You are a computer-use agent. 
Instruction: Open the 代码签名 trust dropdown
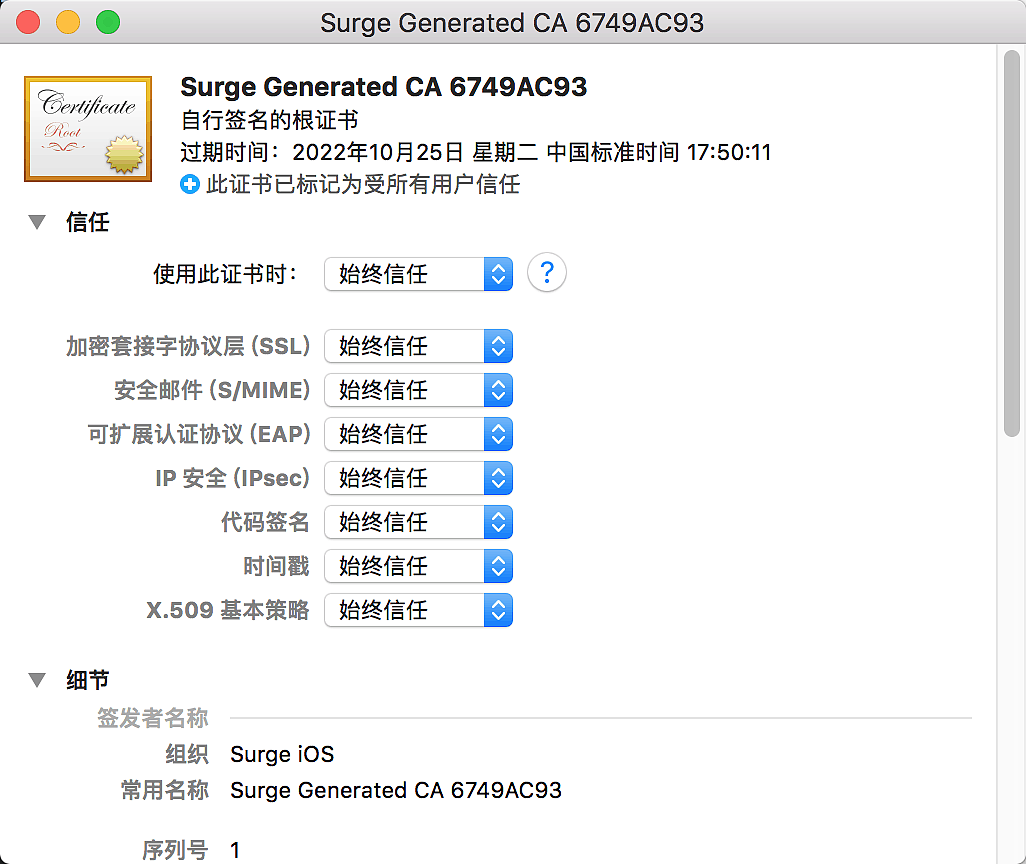pyautogui.click(x=418, y=522)
